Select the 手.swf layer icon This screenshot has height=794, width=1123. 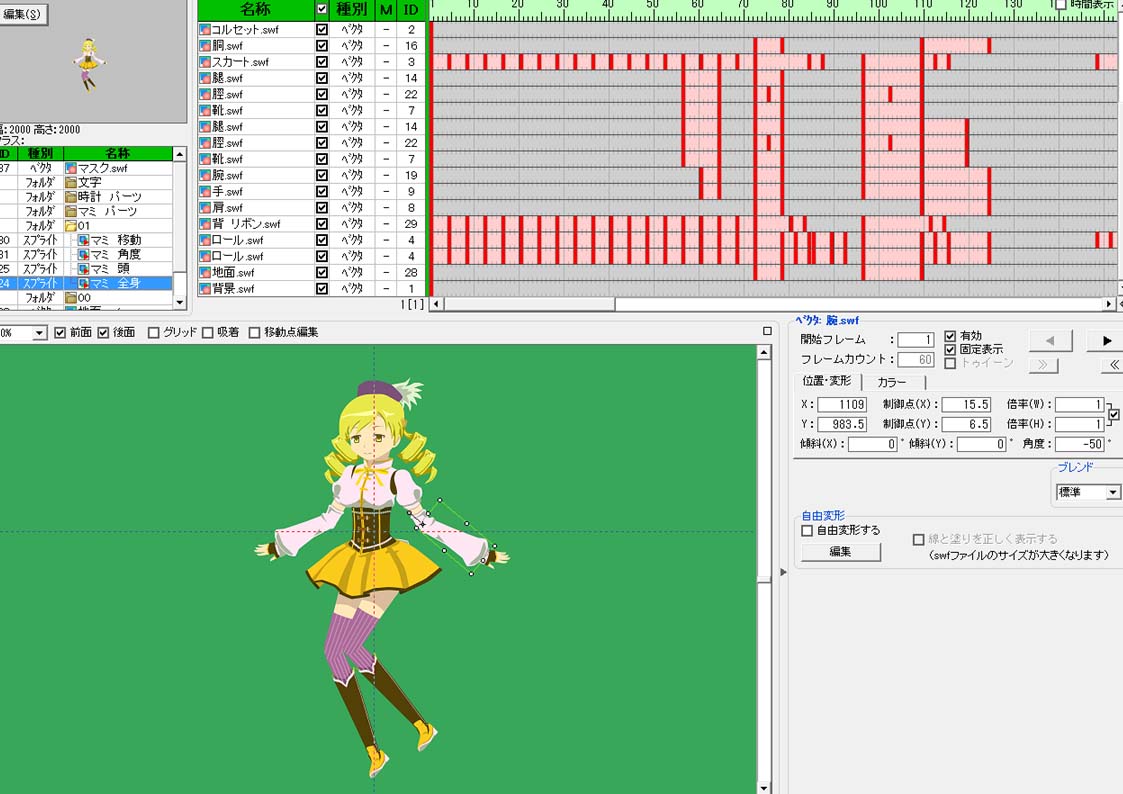(205, 192)
